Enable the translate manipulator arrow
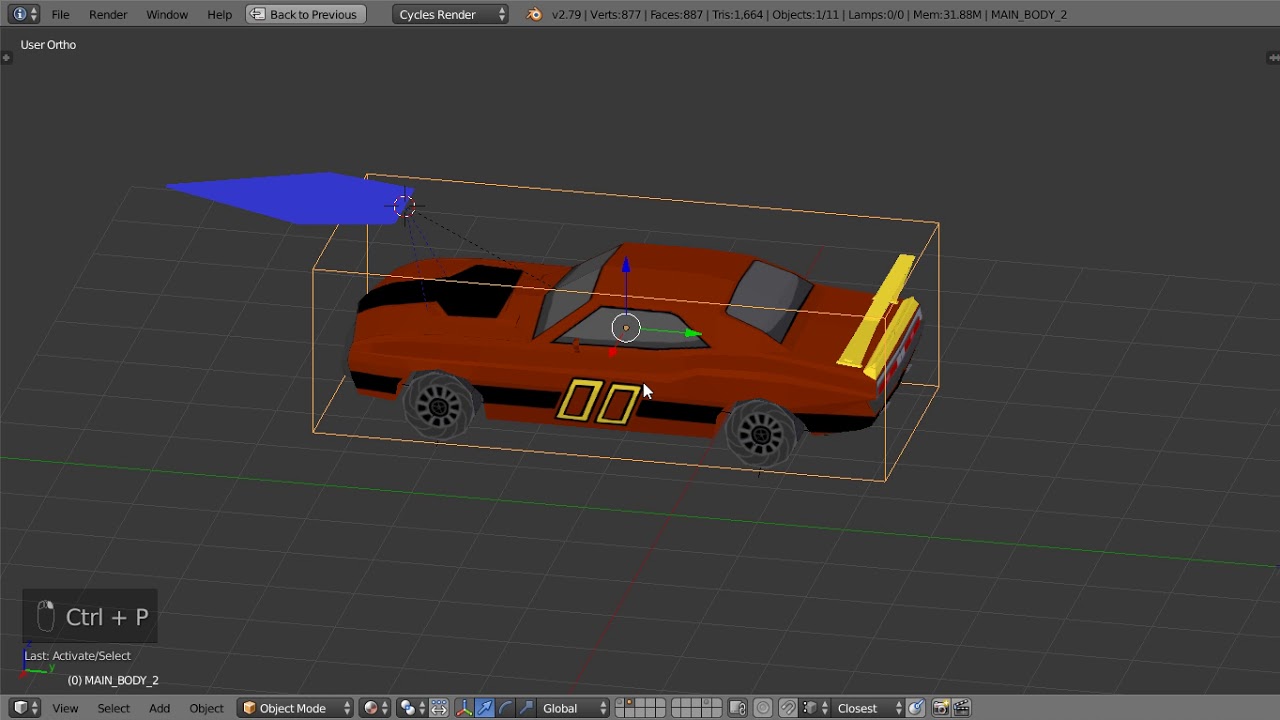Image resolution: width=1280 pixels, height=720 pixels. tap(484, 708)
